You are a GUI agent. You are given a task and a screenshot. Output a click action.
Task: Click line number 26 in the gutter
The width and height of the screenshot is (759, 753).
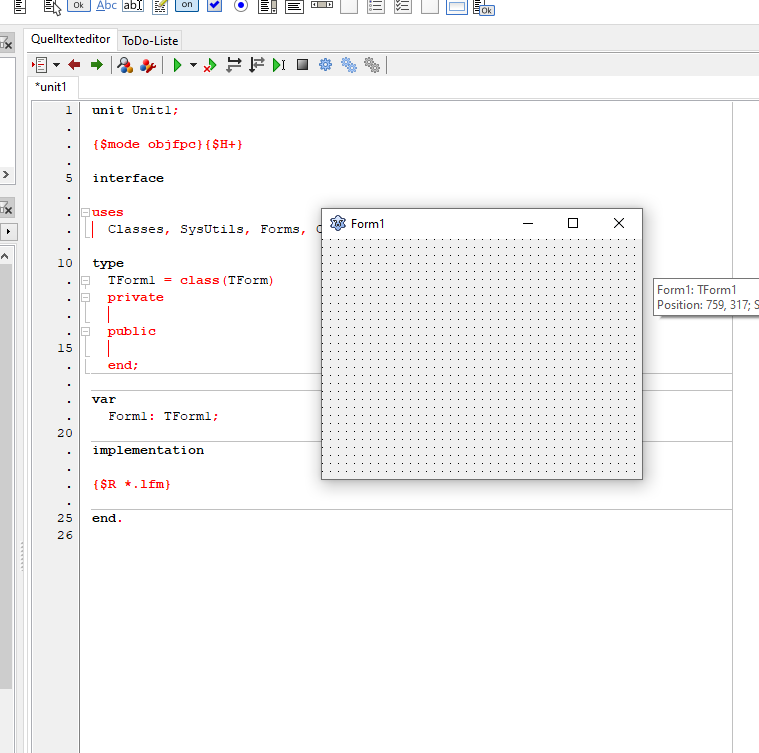click(x=65, y=535)
